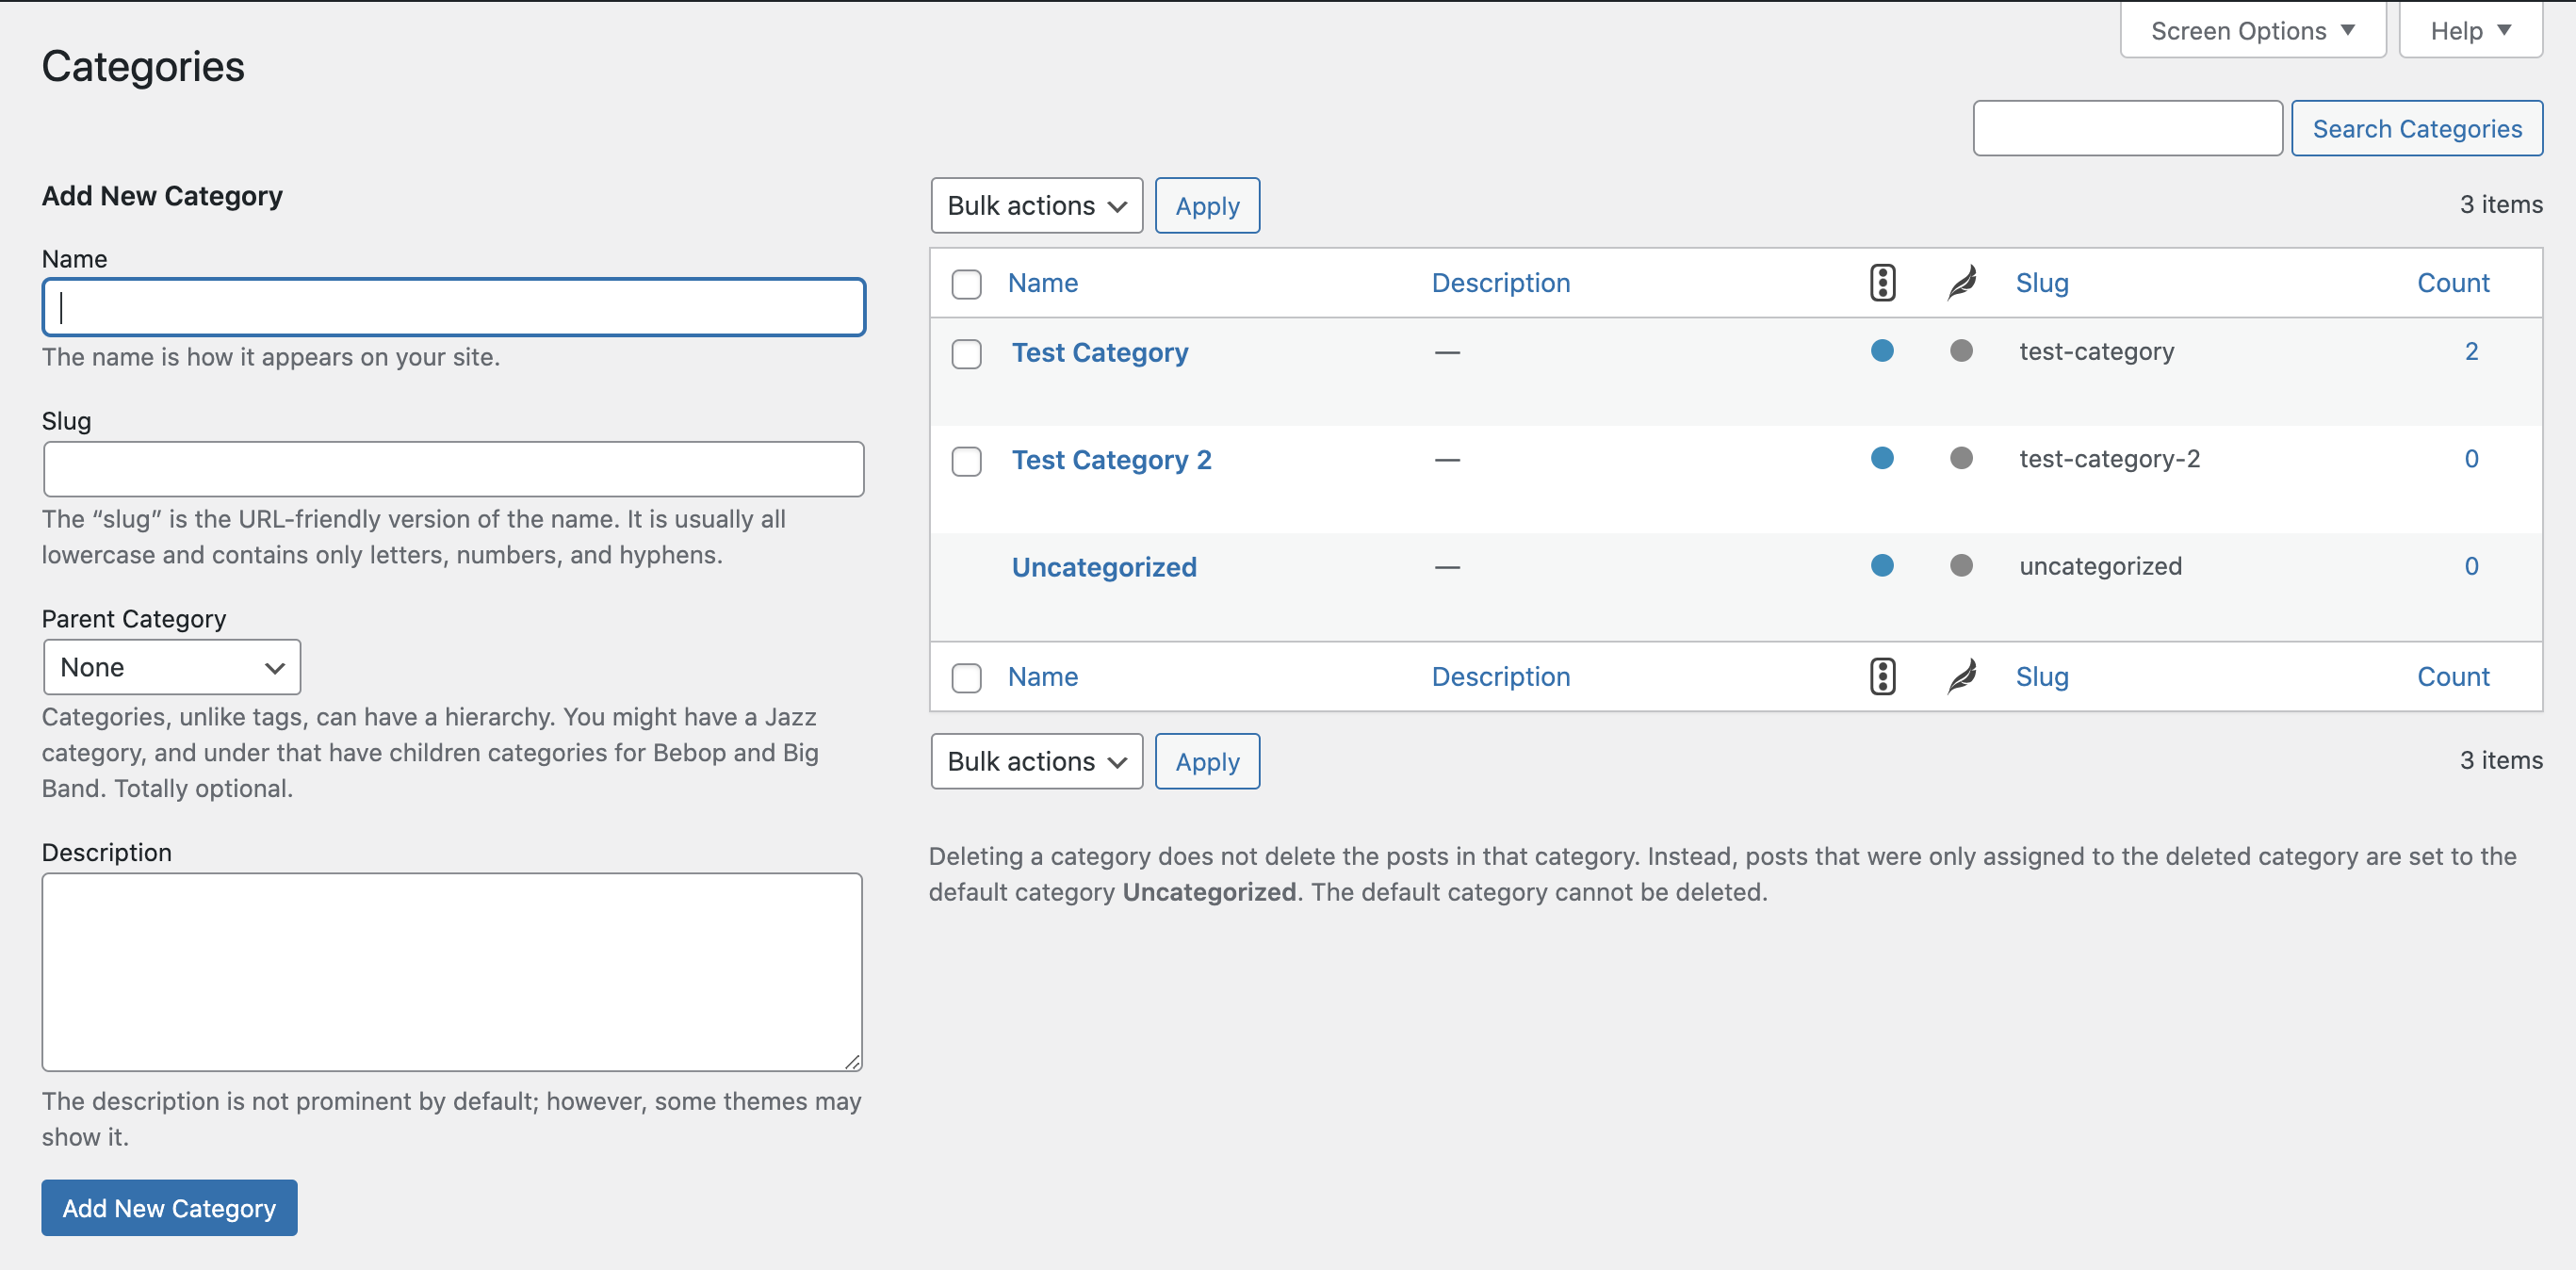Open the bottom Bulk actions dropdown
The height and width of the screenshot is (1270, 2576).
click(x=1036, y=762)
